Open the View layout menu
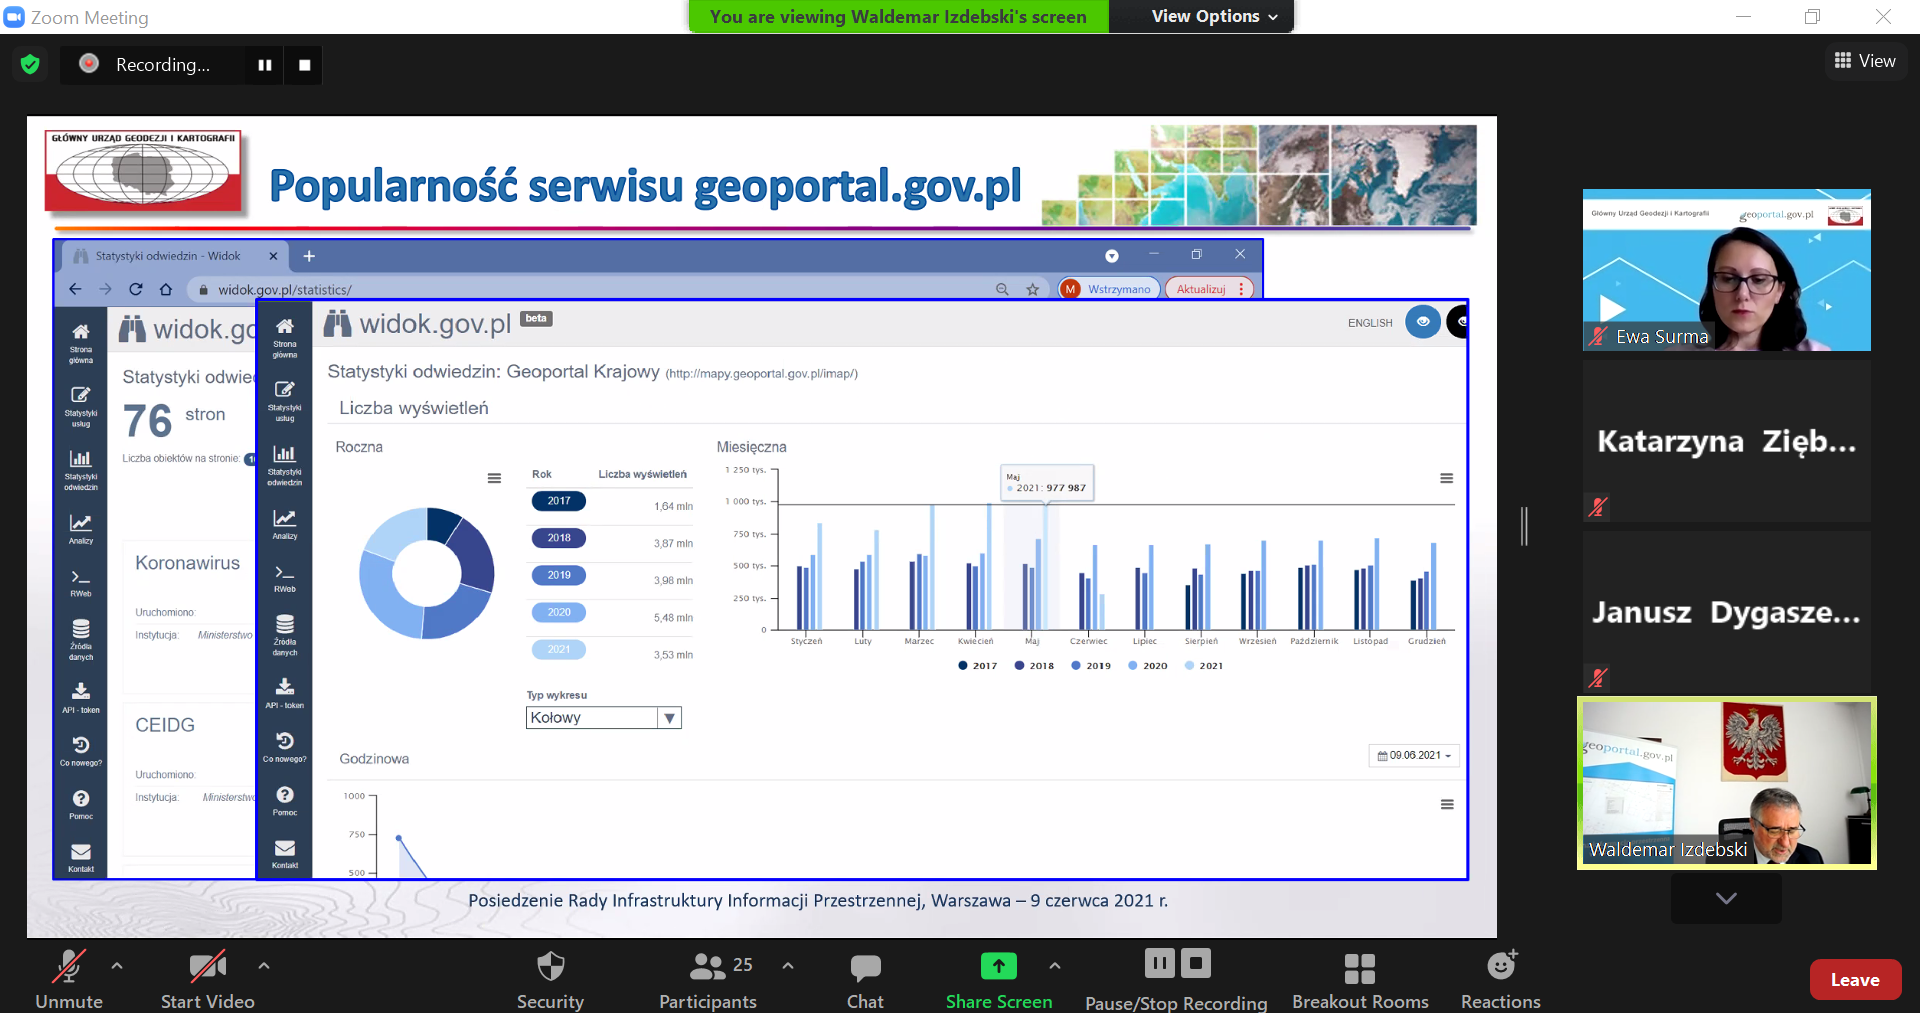 (x=1865, y=61)
